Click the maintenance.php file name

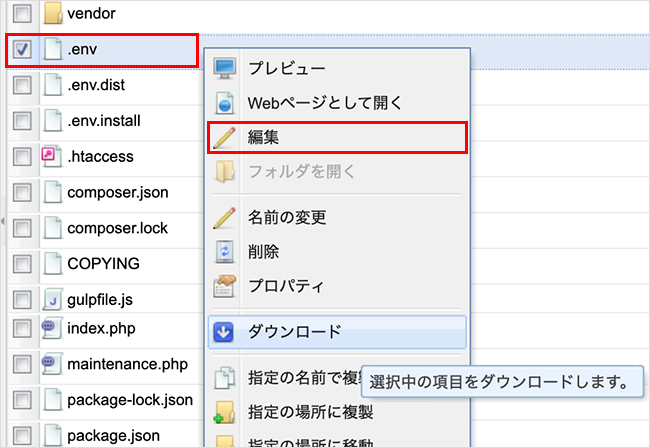tap(127, 365)
